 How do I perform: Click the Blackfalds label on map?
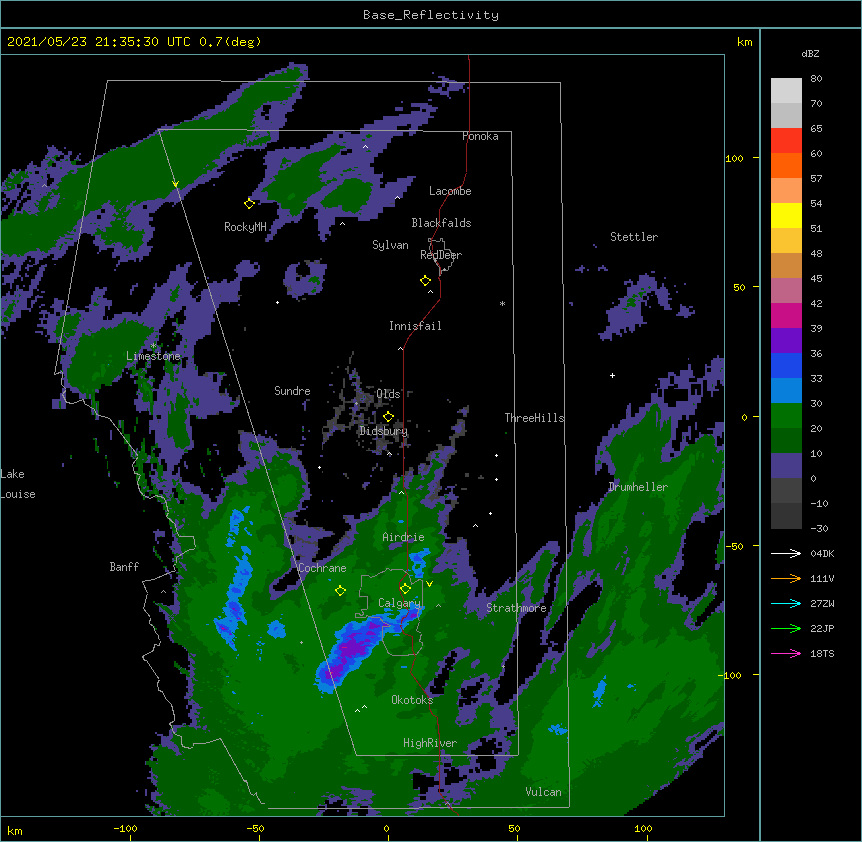tap(441, 223)
